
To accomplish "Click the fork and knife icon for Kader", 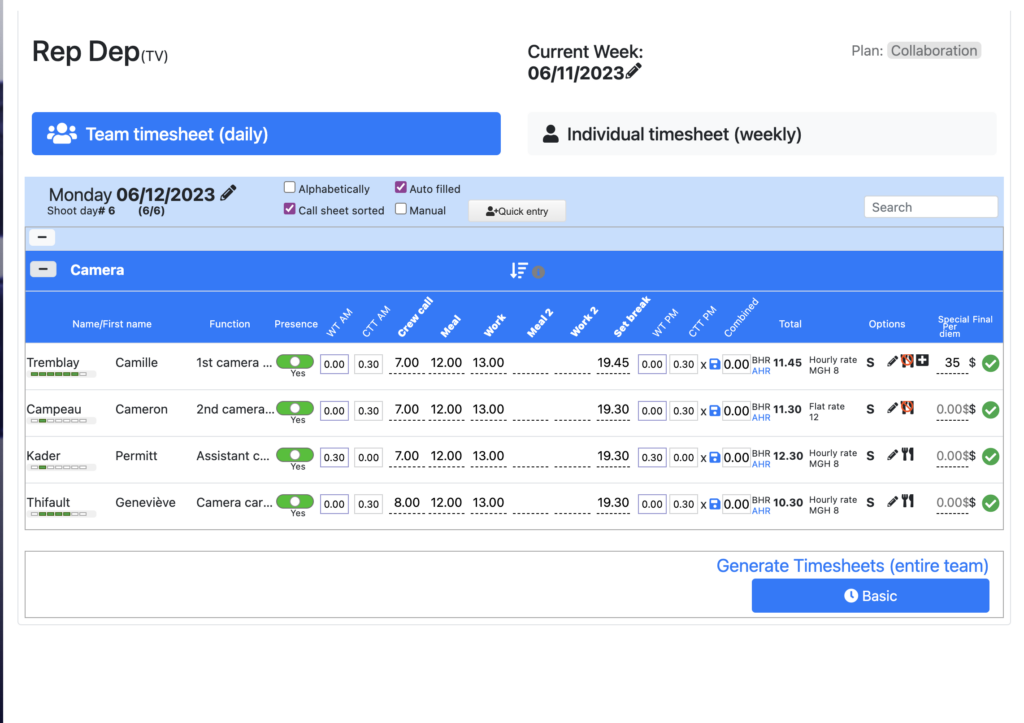I will (908, 455).
